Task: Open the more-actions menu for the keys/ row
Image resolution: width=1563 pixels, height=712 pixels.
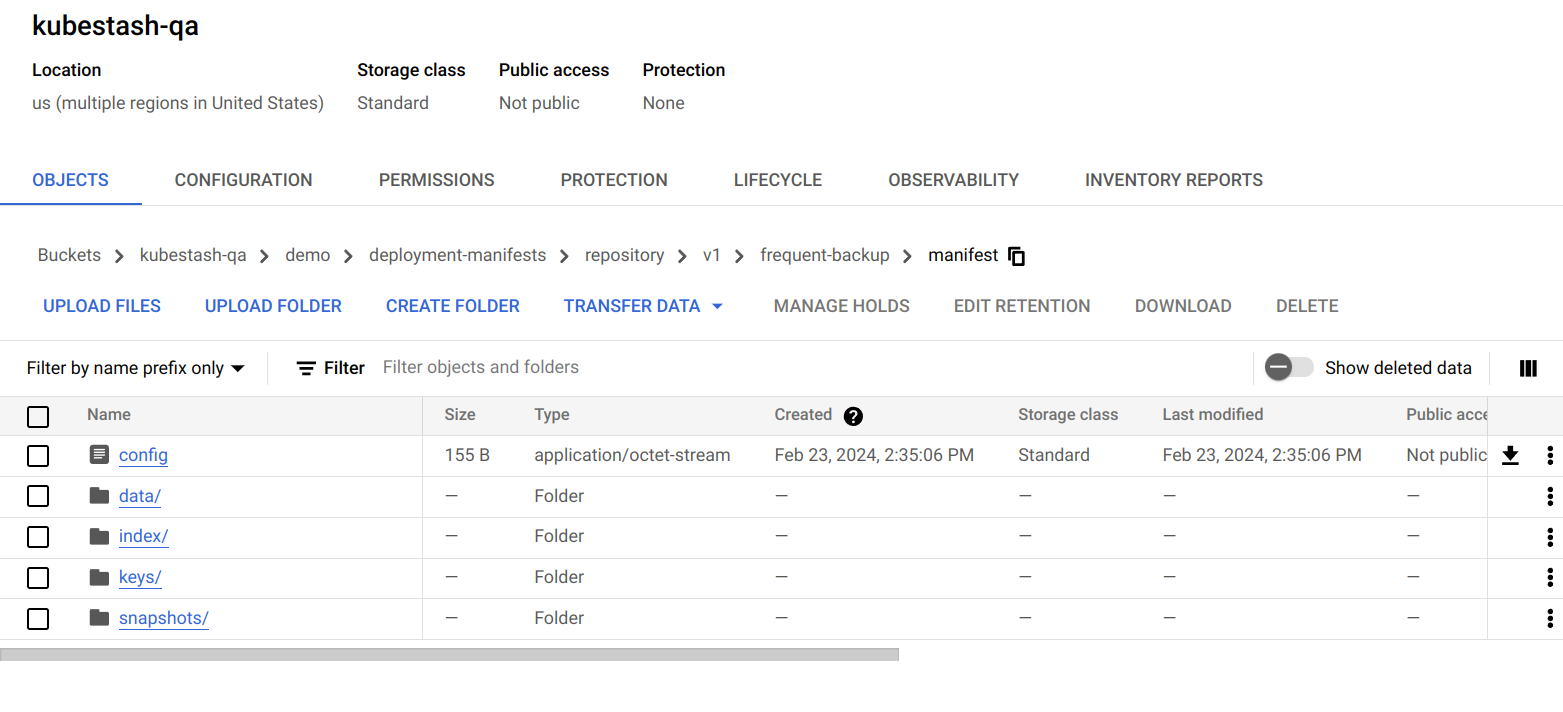Action: (x=1550, y=577)
